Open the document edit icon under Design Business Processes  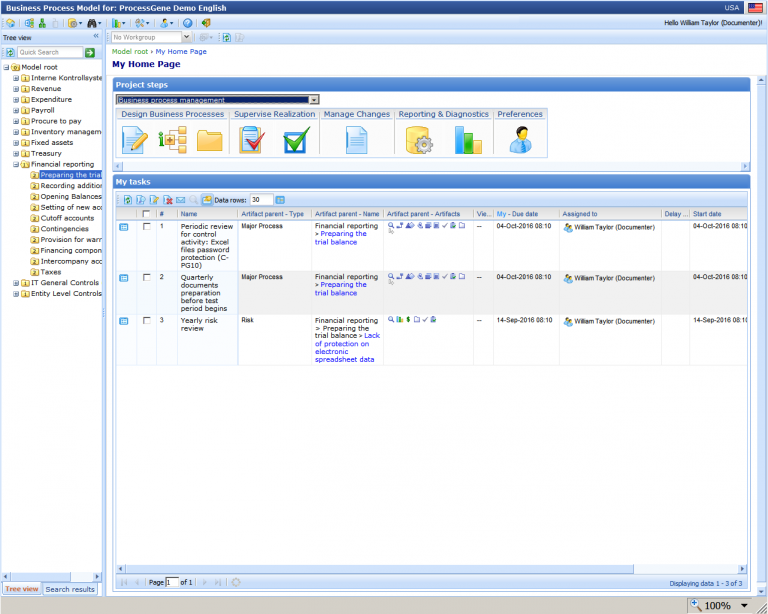point(134,140)
